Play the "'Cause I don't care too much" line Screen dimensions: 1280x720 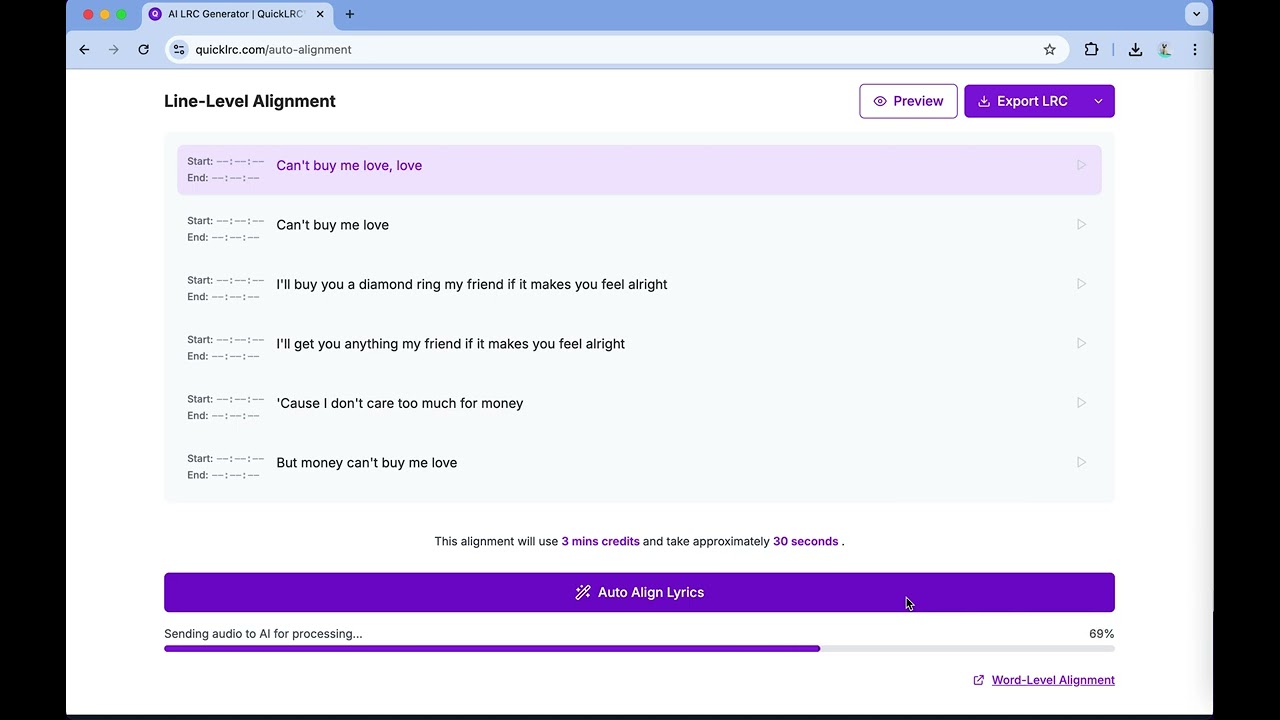(1081, 403)
